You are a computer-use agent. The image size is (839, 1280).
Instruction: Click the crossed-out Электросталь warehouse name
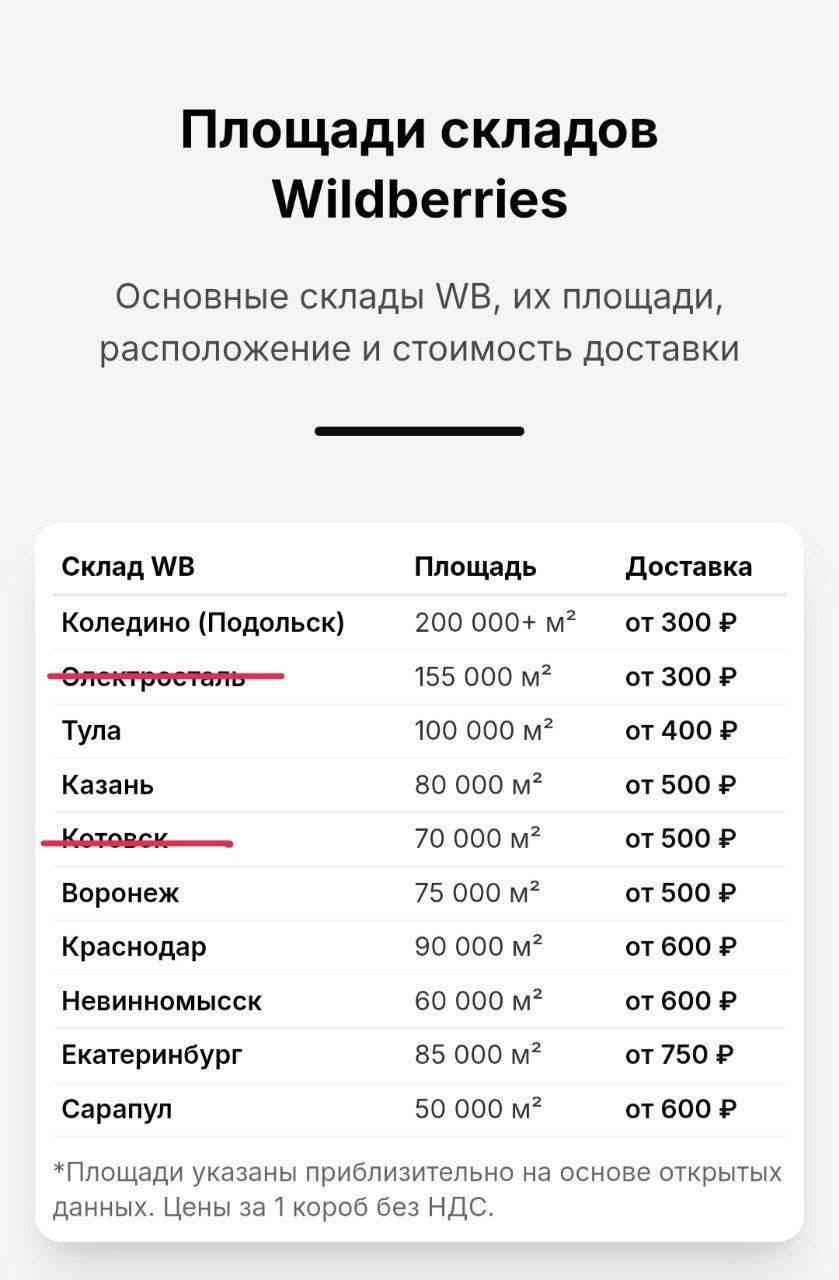pyautogui.click(x=154, y=677)
